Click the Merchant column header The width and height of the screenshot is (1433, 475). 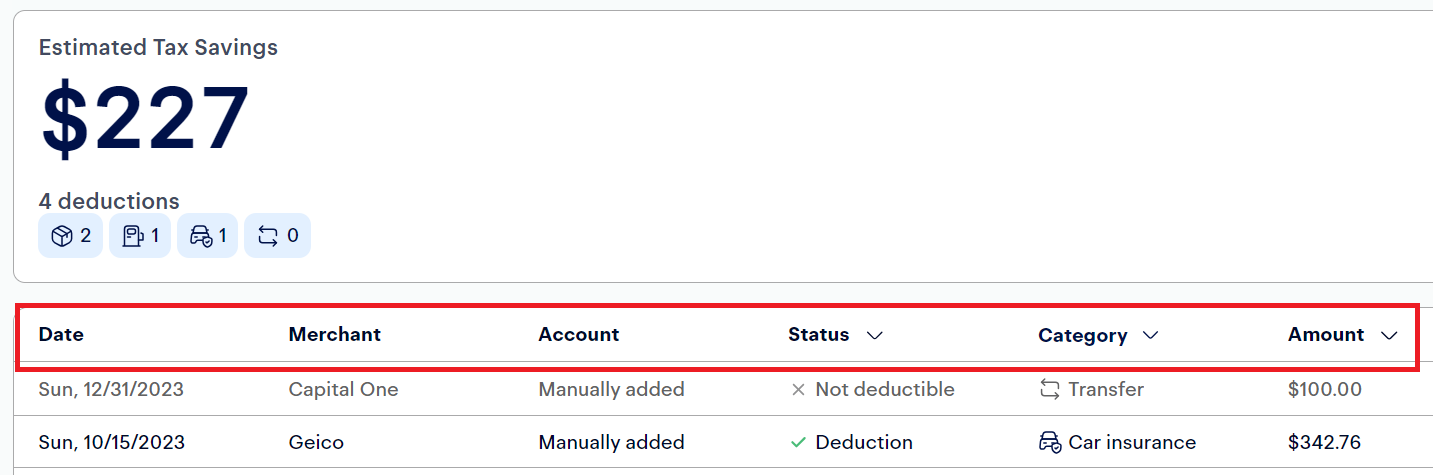335,335
